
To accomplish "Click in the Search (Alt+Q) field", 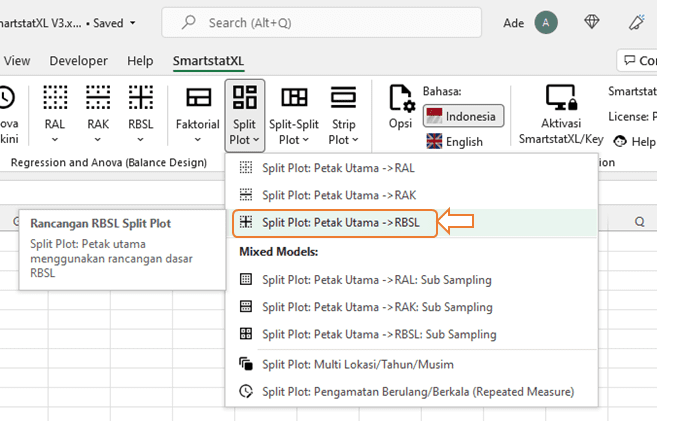I will coord(321,22).
